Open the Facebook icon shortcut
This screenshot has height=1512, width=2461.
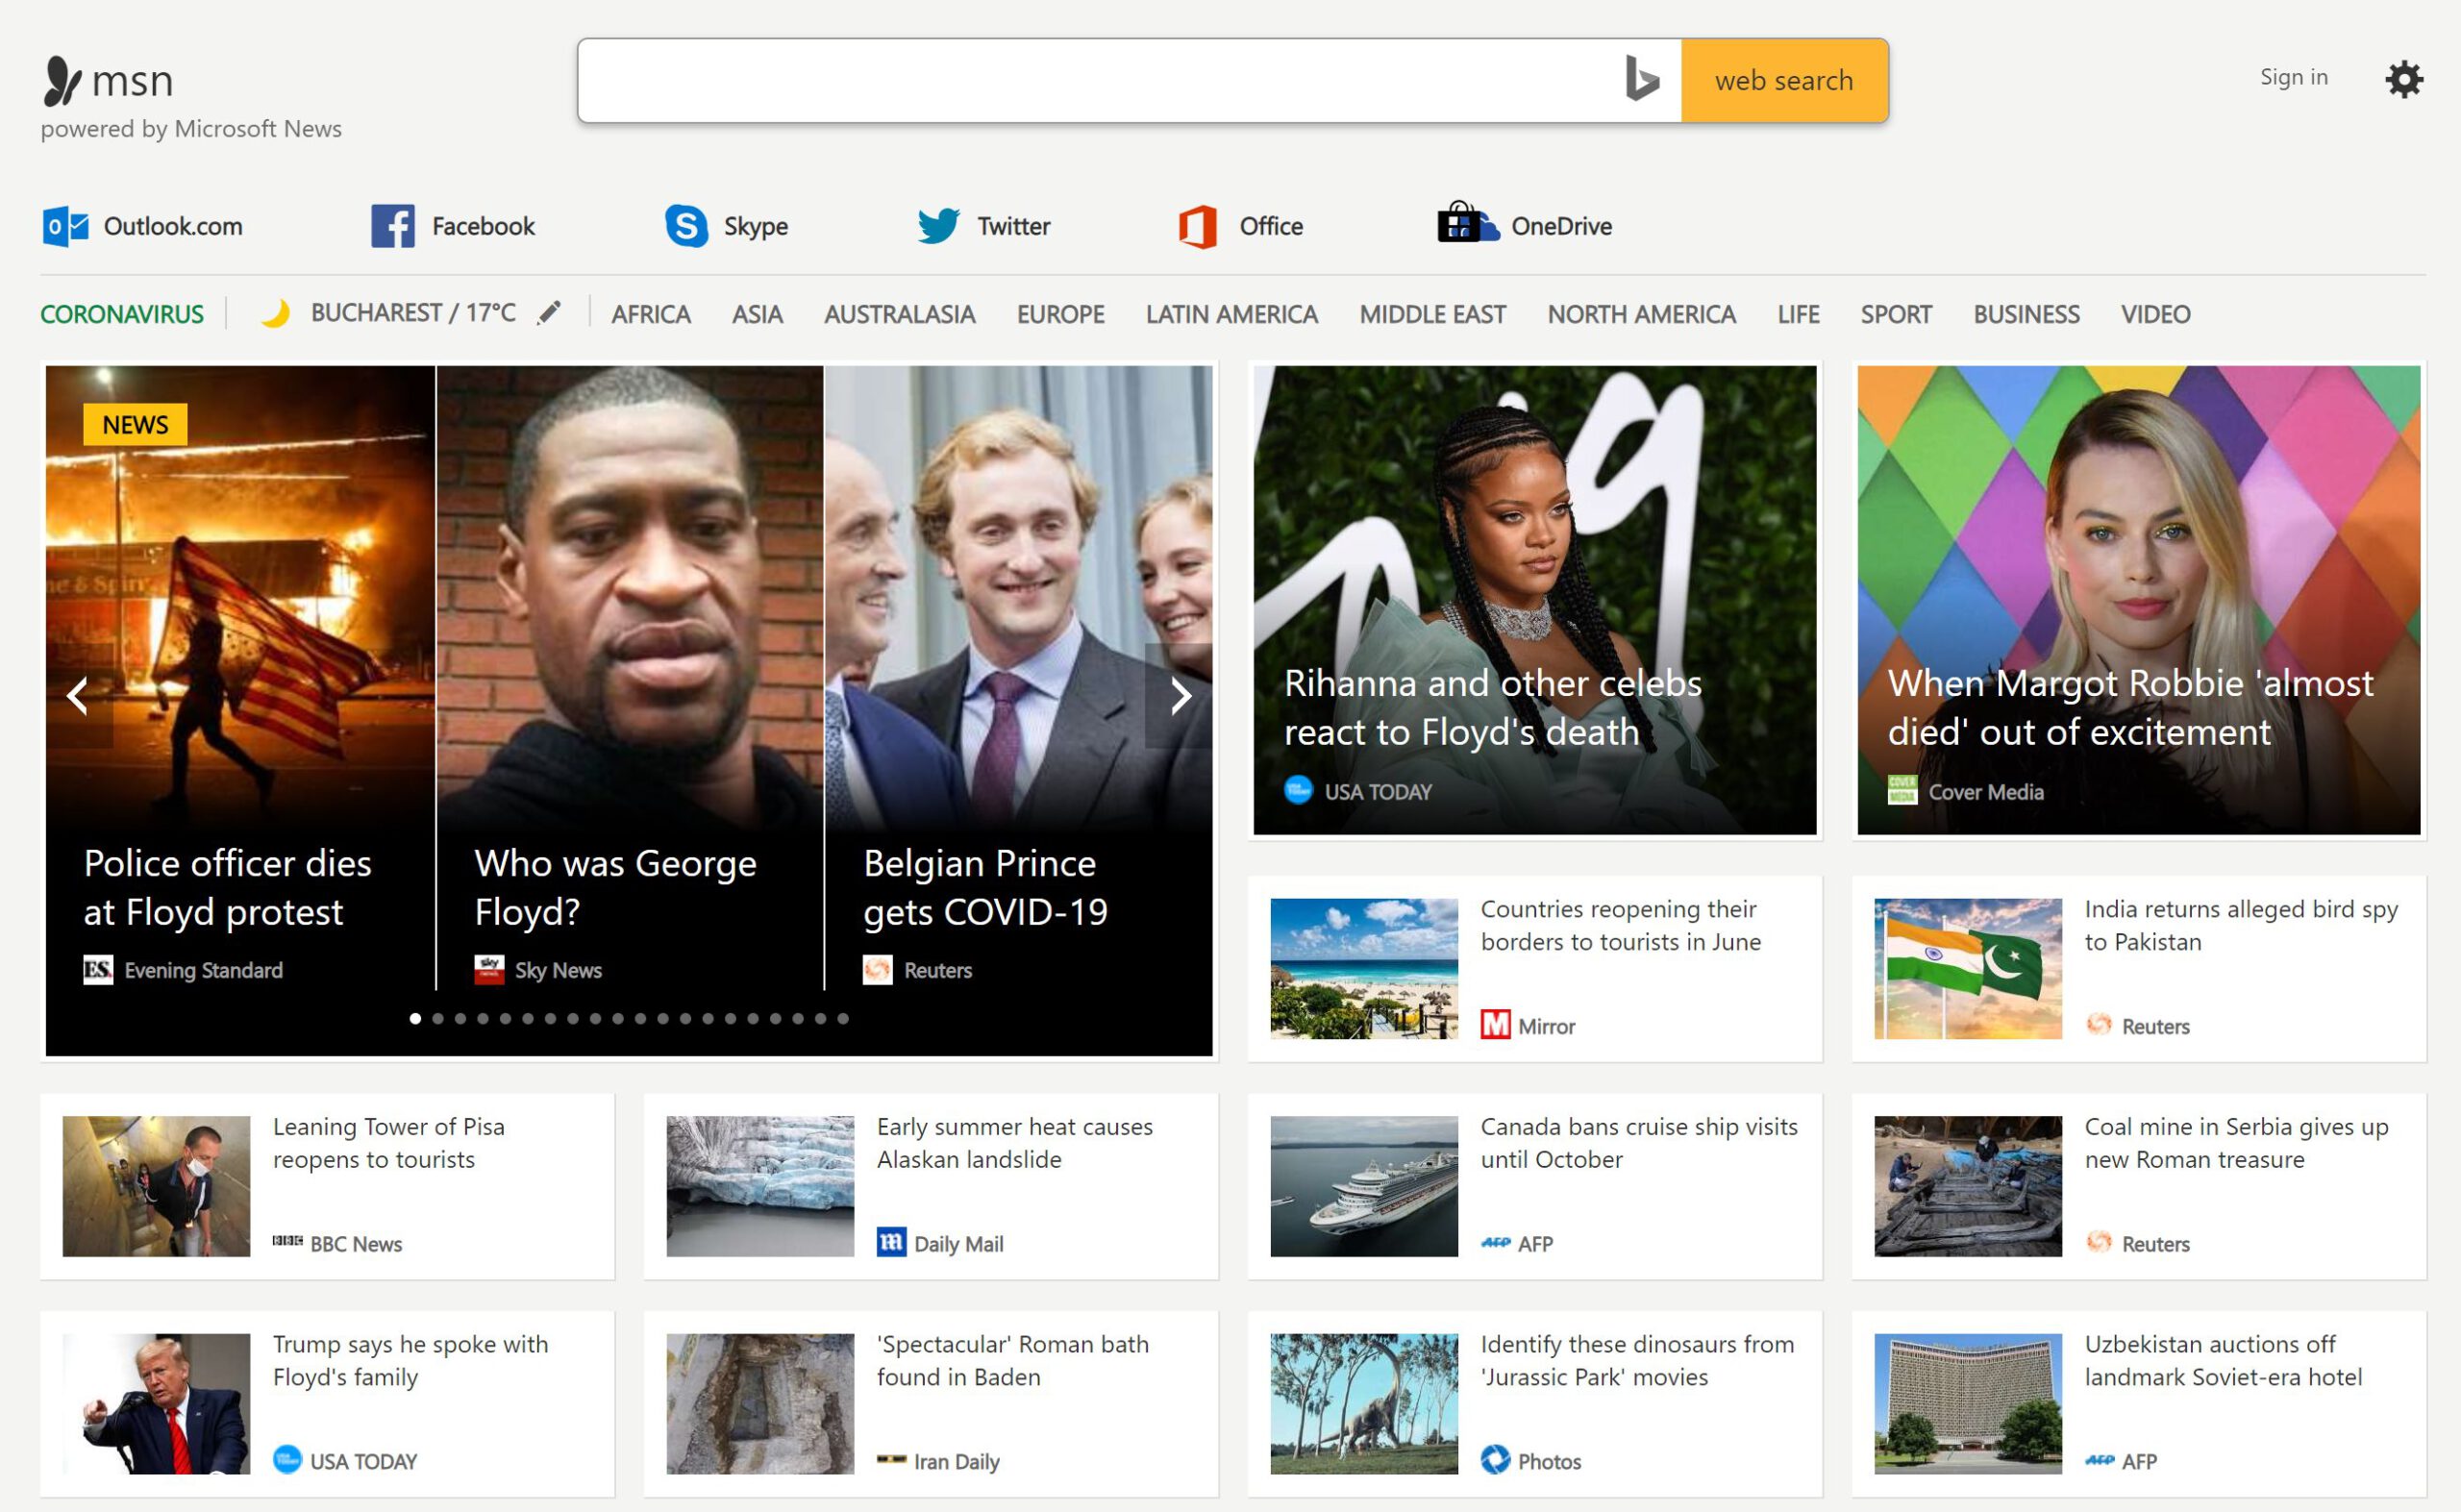393,226
